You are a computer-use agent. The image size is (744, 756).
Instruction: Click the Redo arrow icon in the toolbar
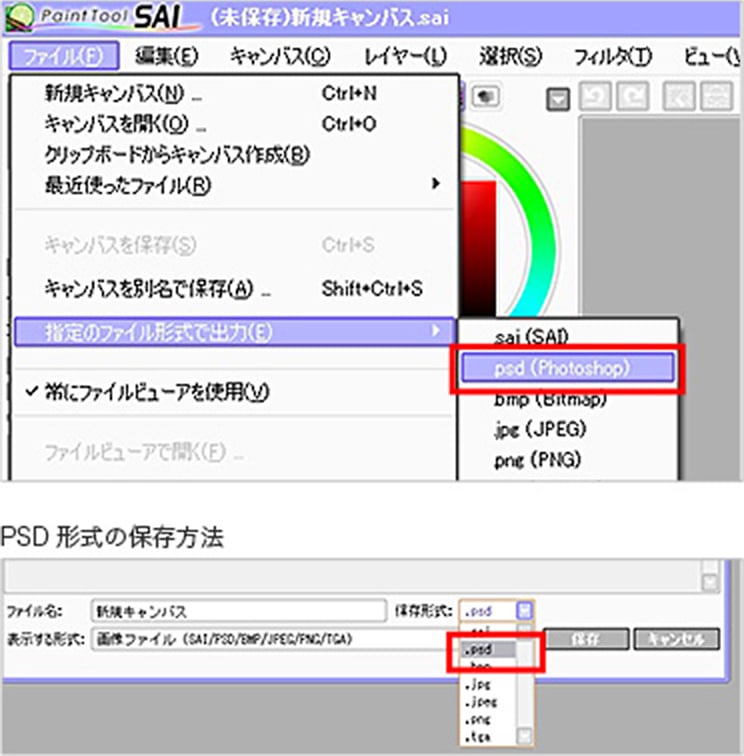[633, 96]
